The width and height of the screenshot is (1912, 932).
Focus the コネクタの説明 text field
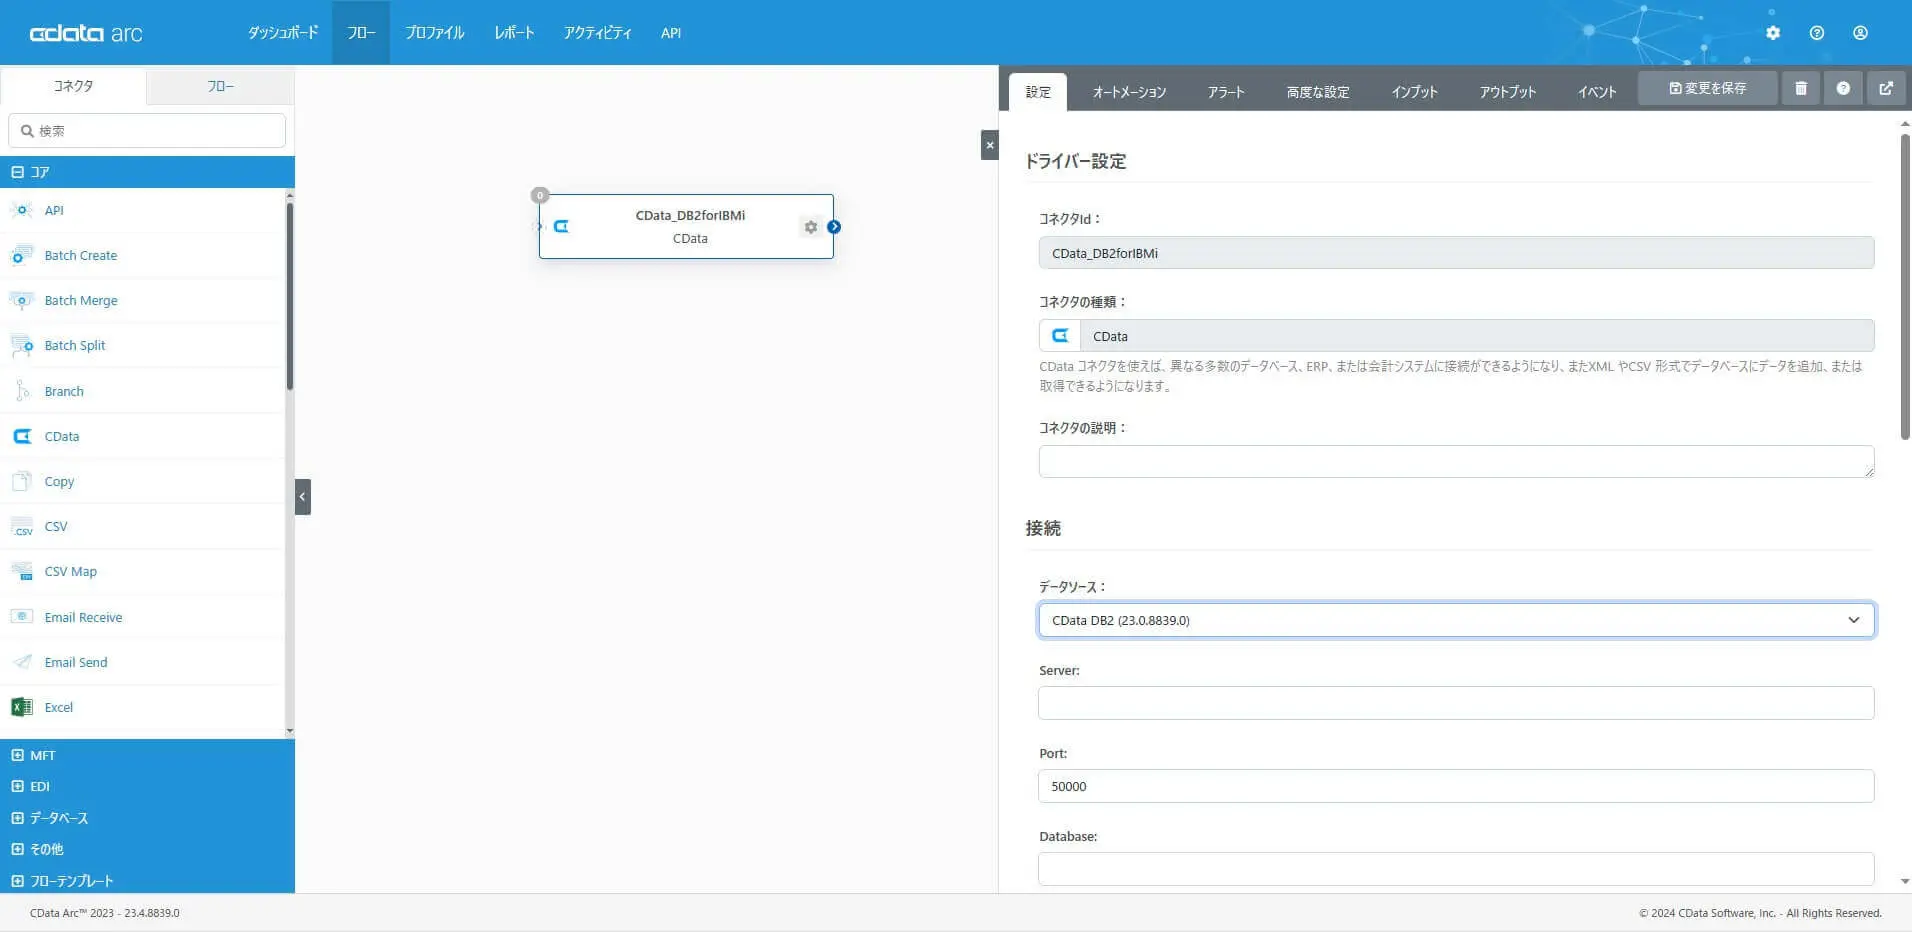click(x=1456, y=461)
